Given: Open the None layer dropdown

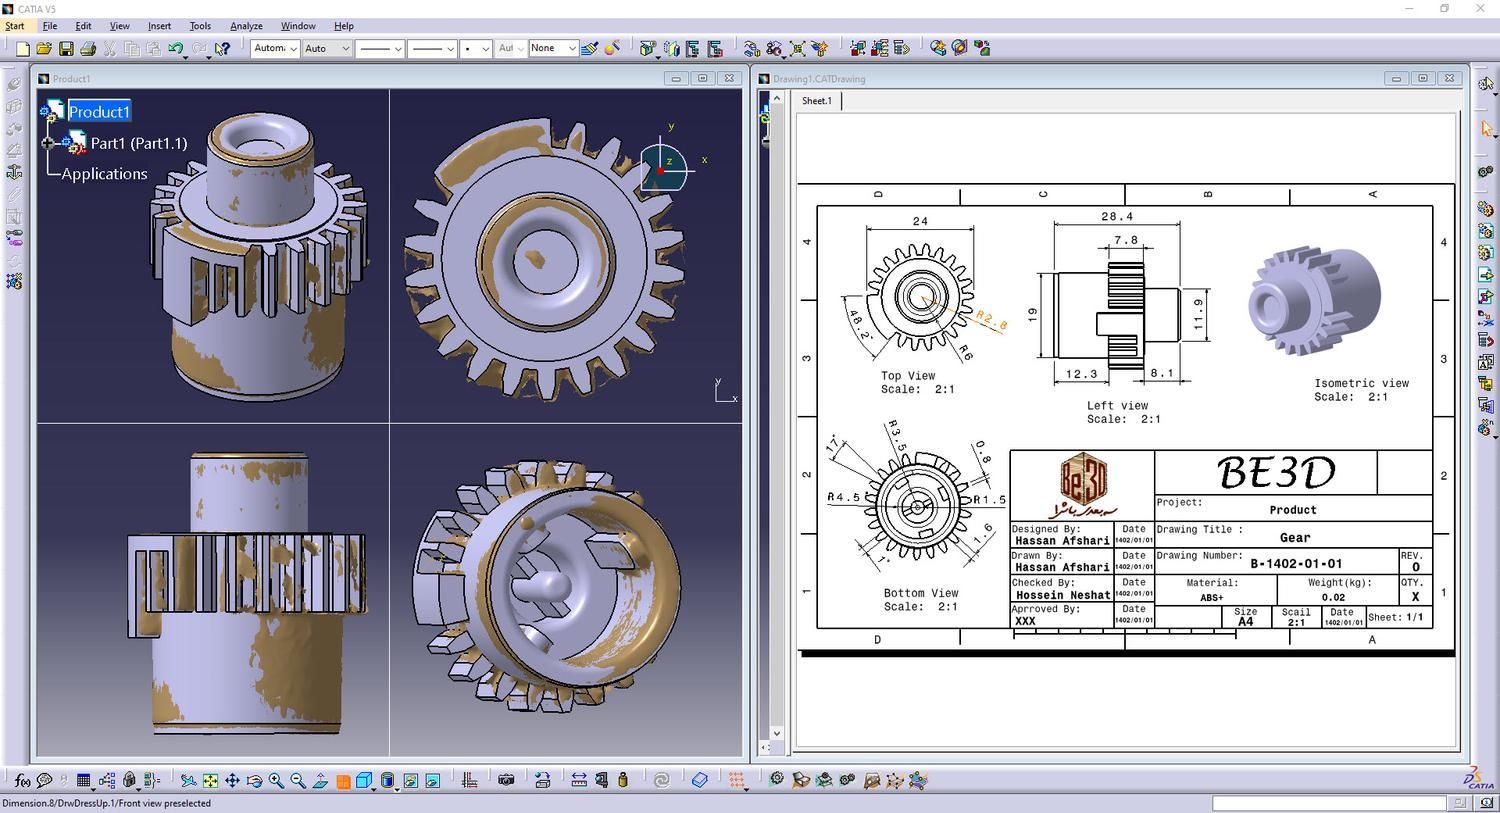Looking at the screenshot, I should click(554, 48).
